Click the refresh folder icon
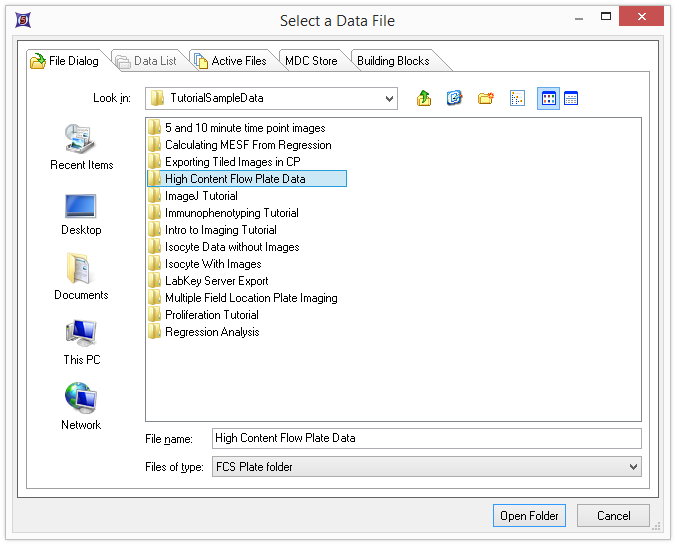The width and height of the screenshot is (679, 548). [x=454, y=98]
